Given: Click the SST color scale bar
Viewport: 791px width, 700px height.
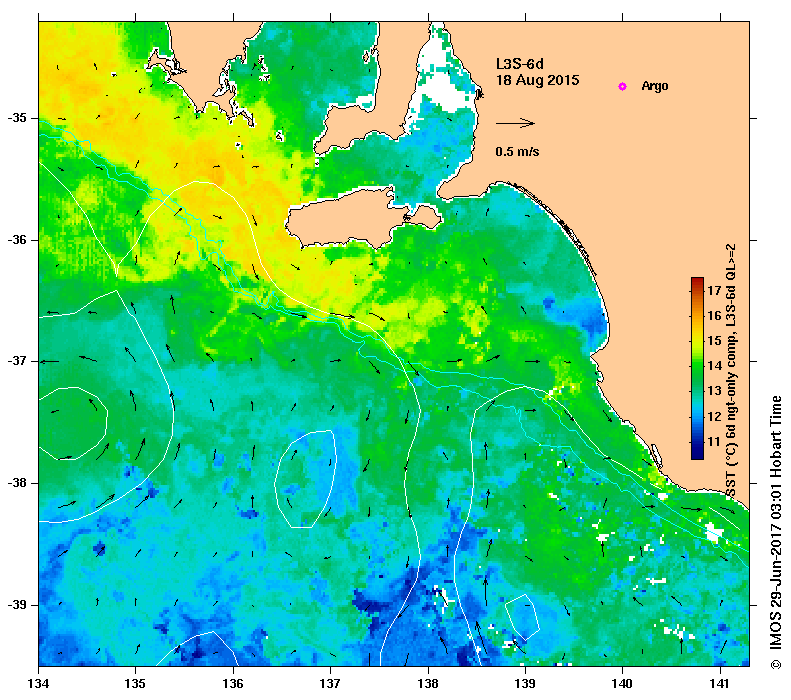Looking at the screenshot, I should tap(697, 368).
